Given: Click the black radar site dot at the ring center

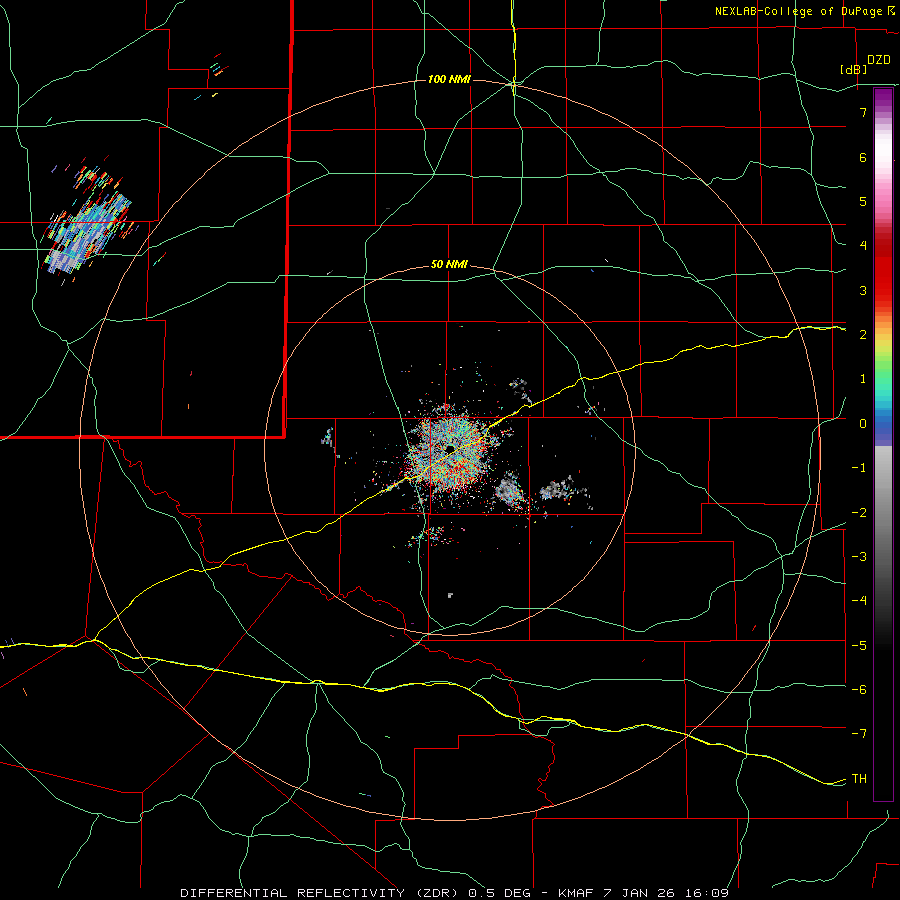Looking at the screenshot, I should point(450,448).
